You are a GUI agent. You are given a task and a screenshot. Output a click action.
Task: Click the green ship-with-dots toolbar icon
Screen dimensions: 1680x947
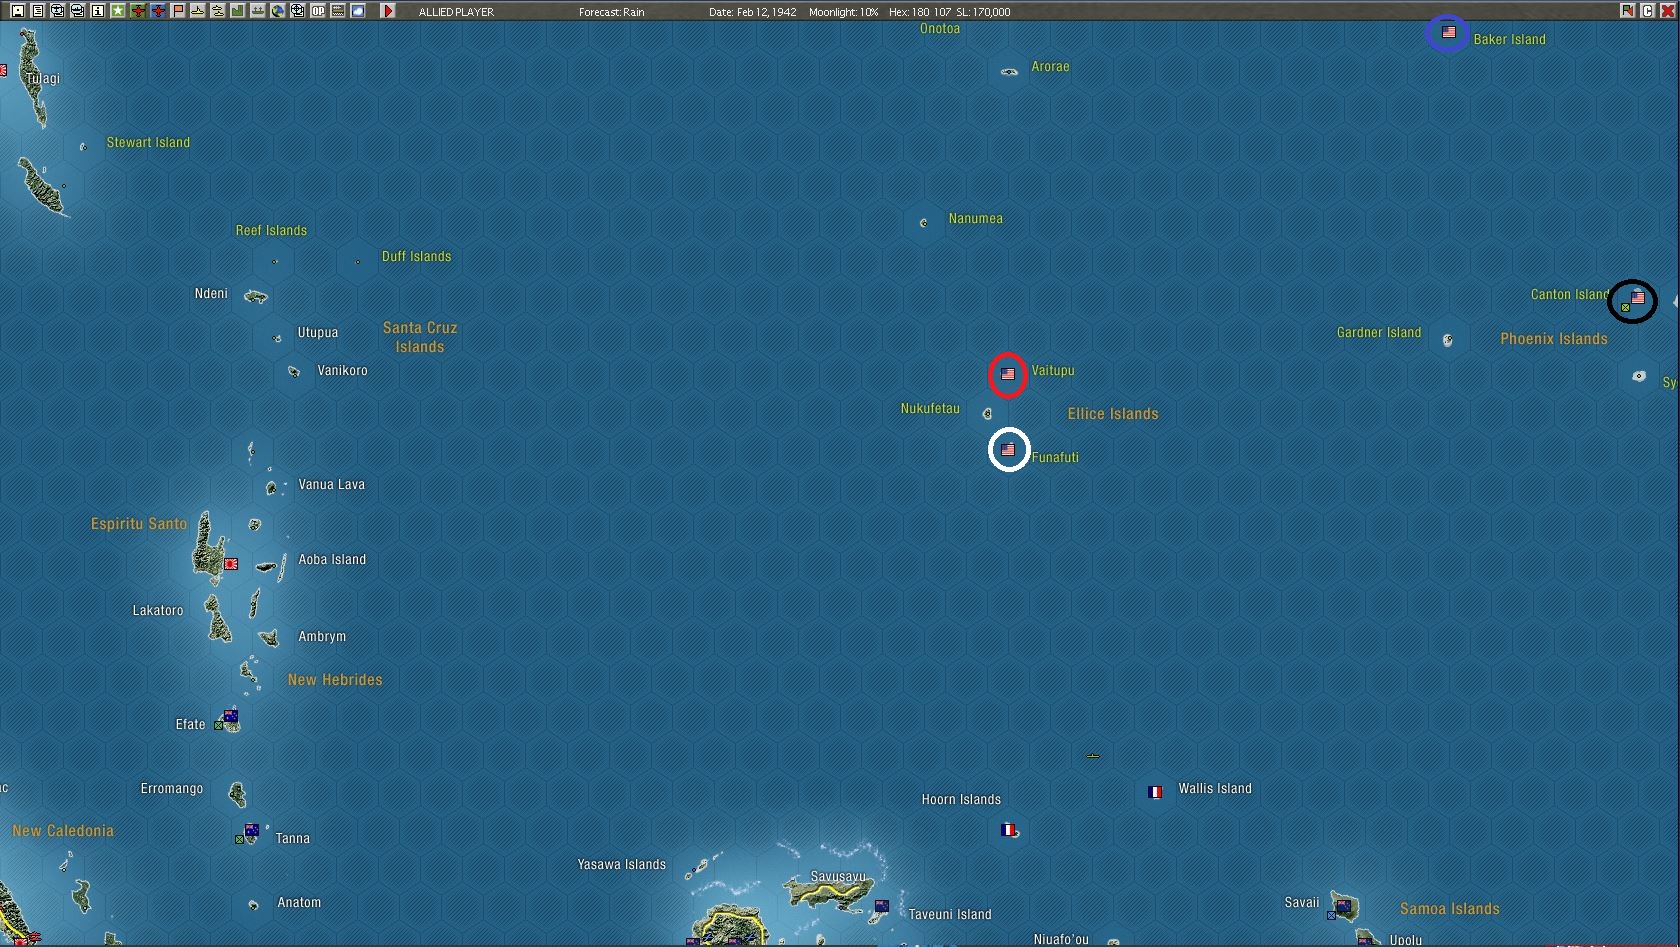257,11
